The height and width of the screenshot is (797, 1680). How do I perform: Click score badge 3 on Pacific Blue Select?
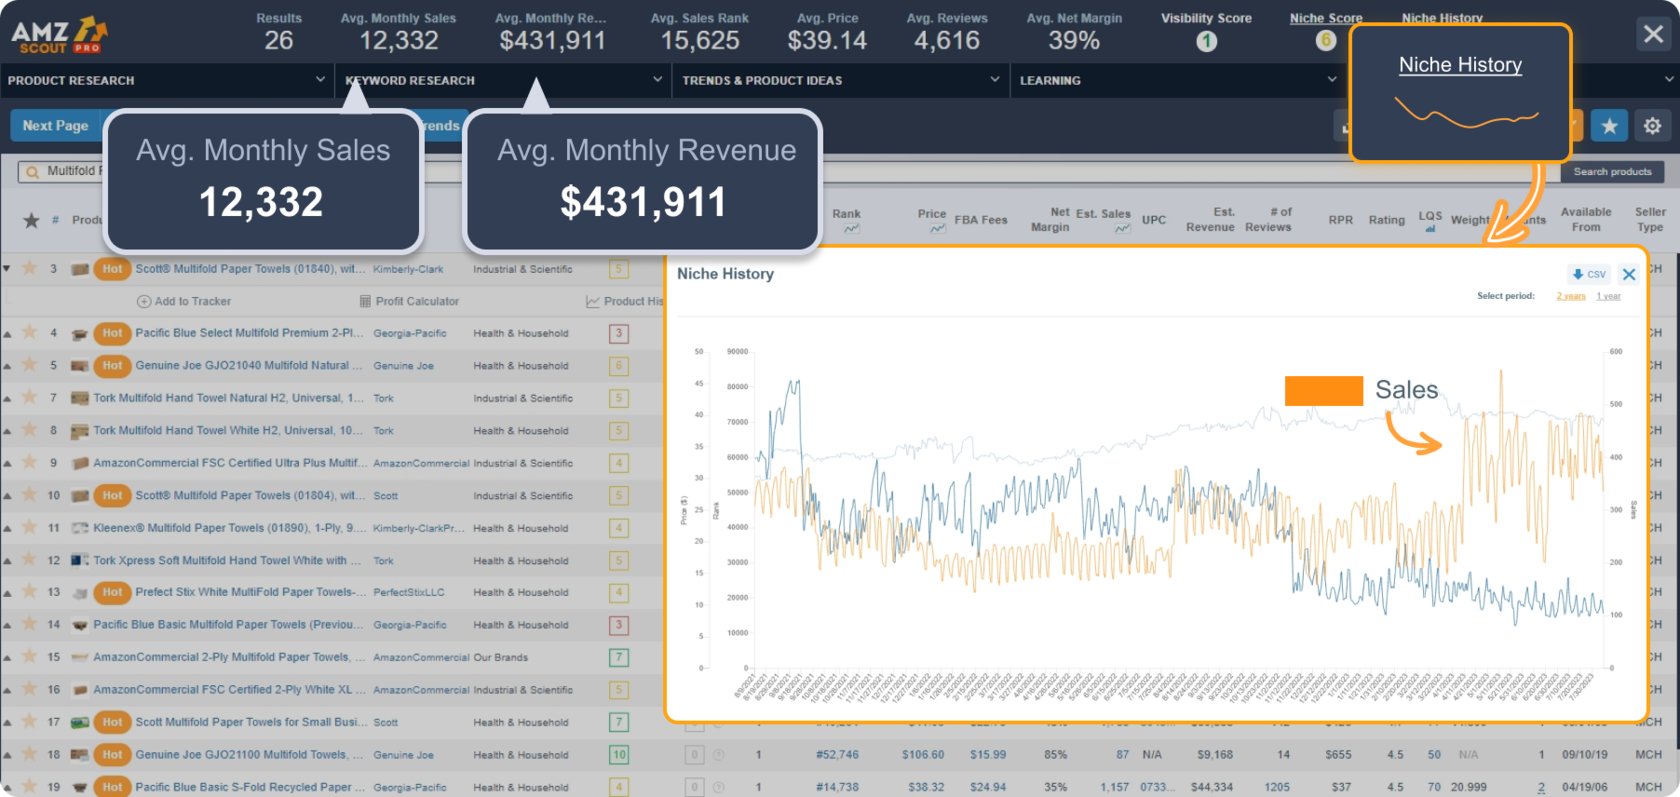pyautogui.click(x=619, y=333)
